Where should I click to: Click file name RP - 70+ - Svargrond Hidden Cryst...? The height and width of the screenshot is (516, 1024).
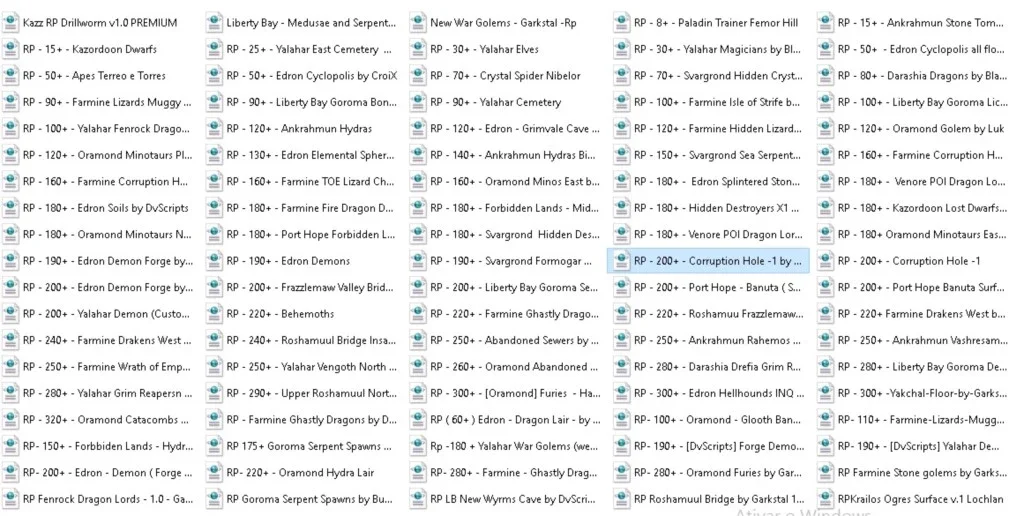coord(718,76)
